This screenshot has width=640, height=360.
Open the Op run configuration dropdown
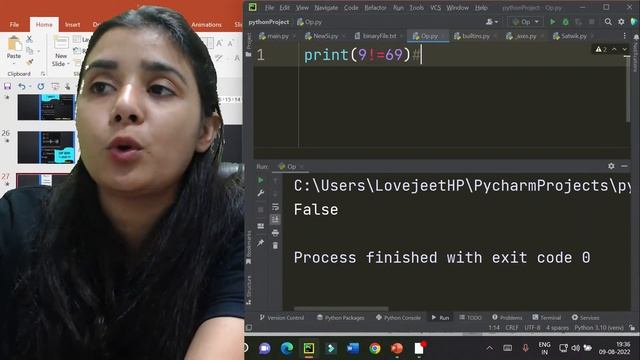[x=526, y=22]
